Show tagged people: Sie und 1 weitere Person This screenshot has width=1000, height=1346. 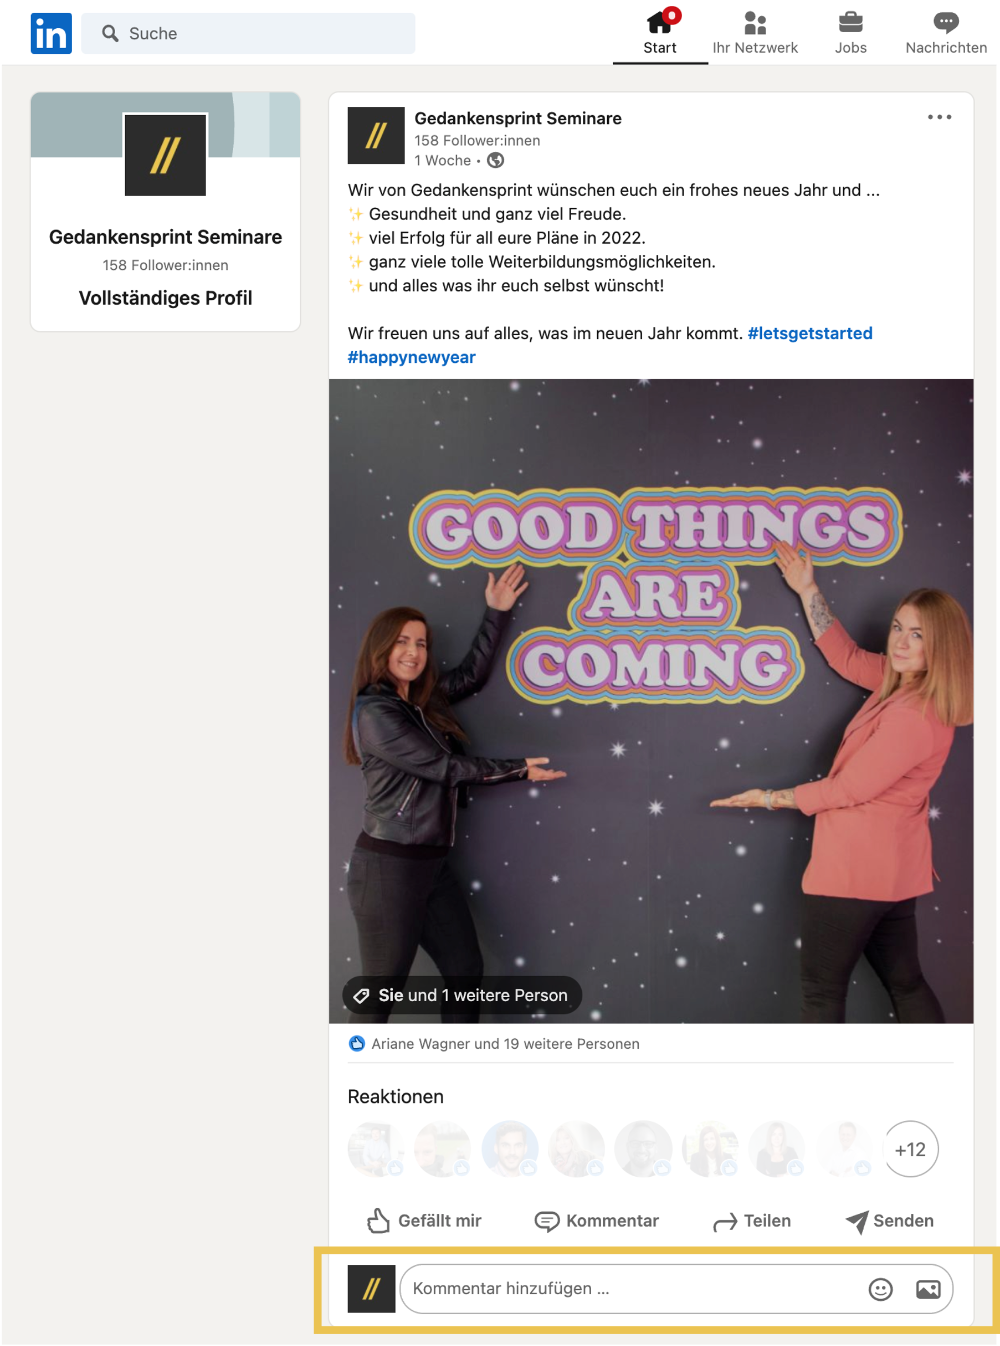[462, 995]
